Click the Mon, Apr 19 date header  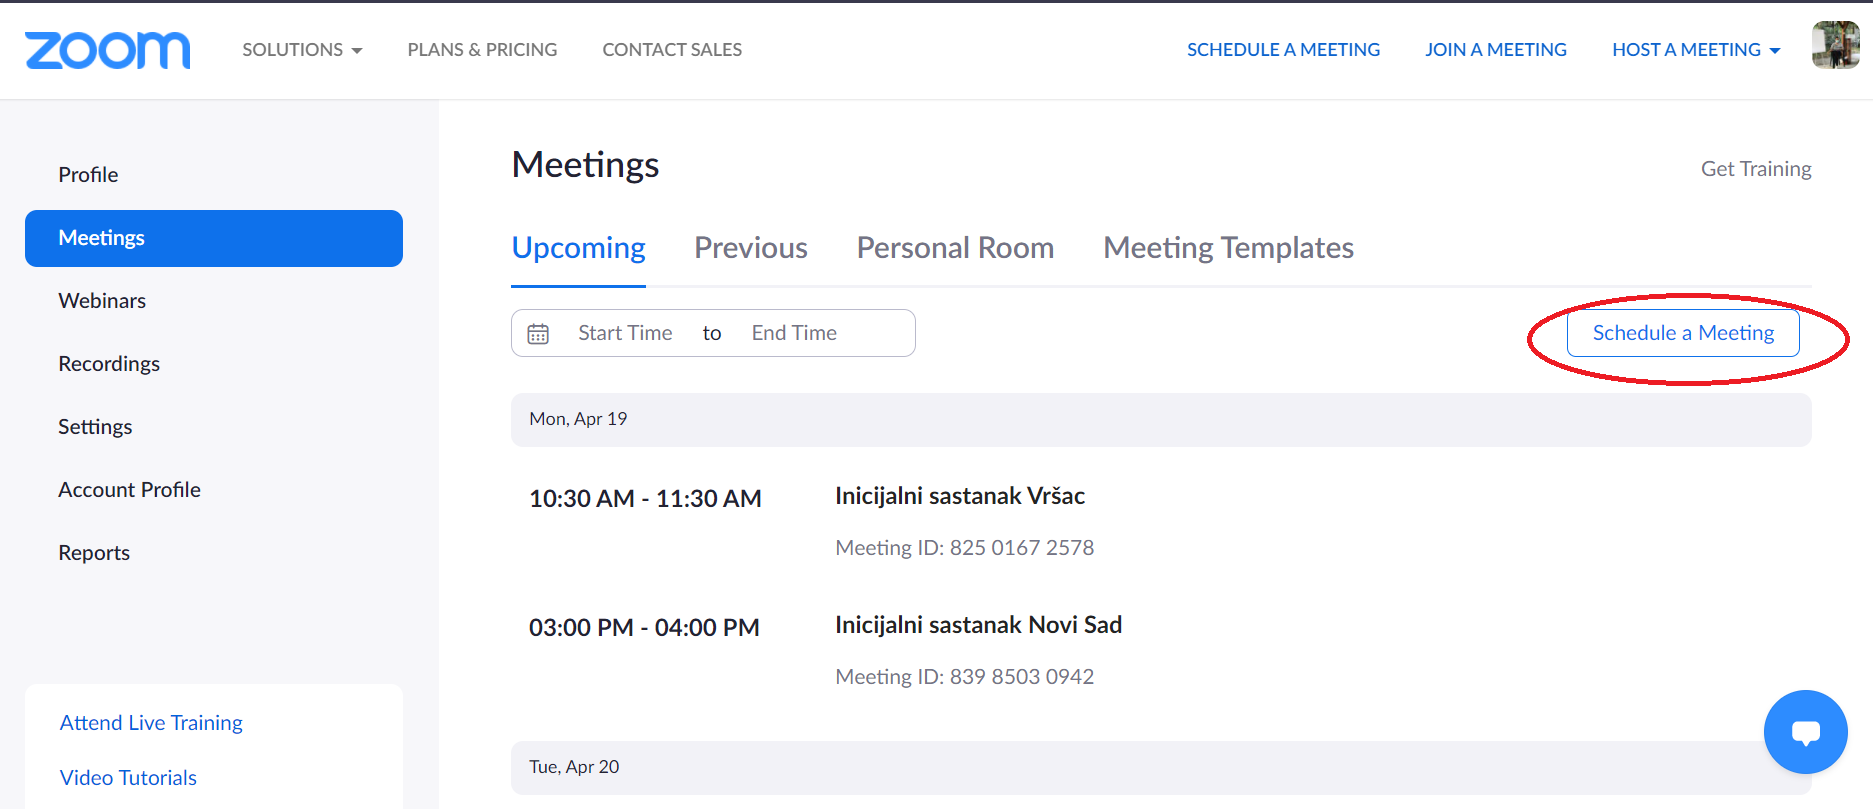pos(1161,420)
